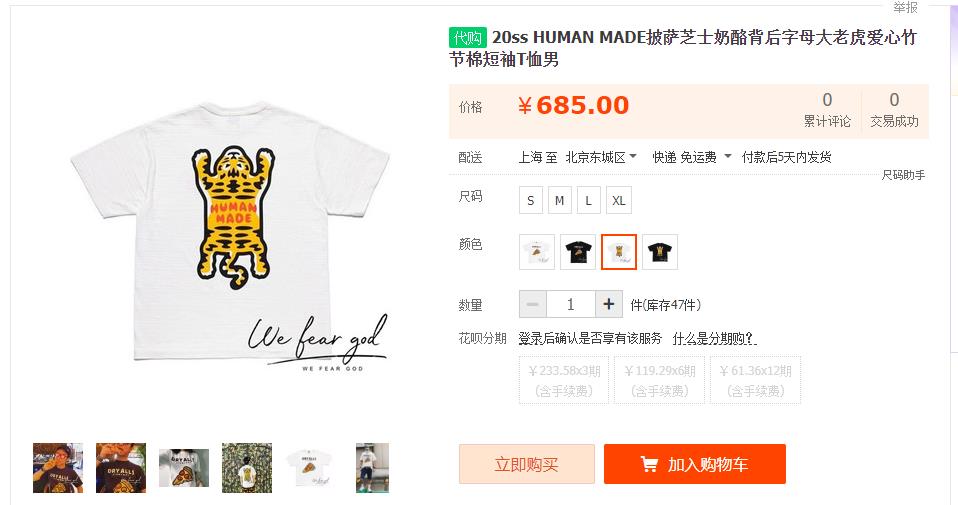Decrease quantity with the minus button
The height and width of the screenshot is (505, 958).
[x=533, y=304]
